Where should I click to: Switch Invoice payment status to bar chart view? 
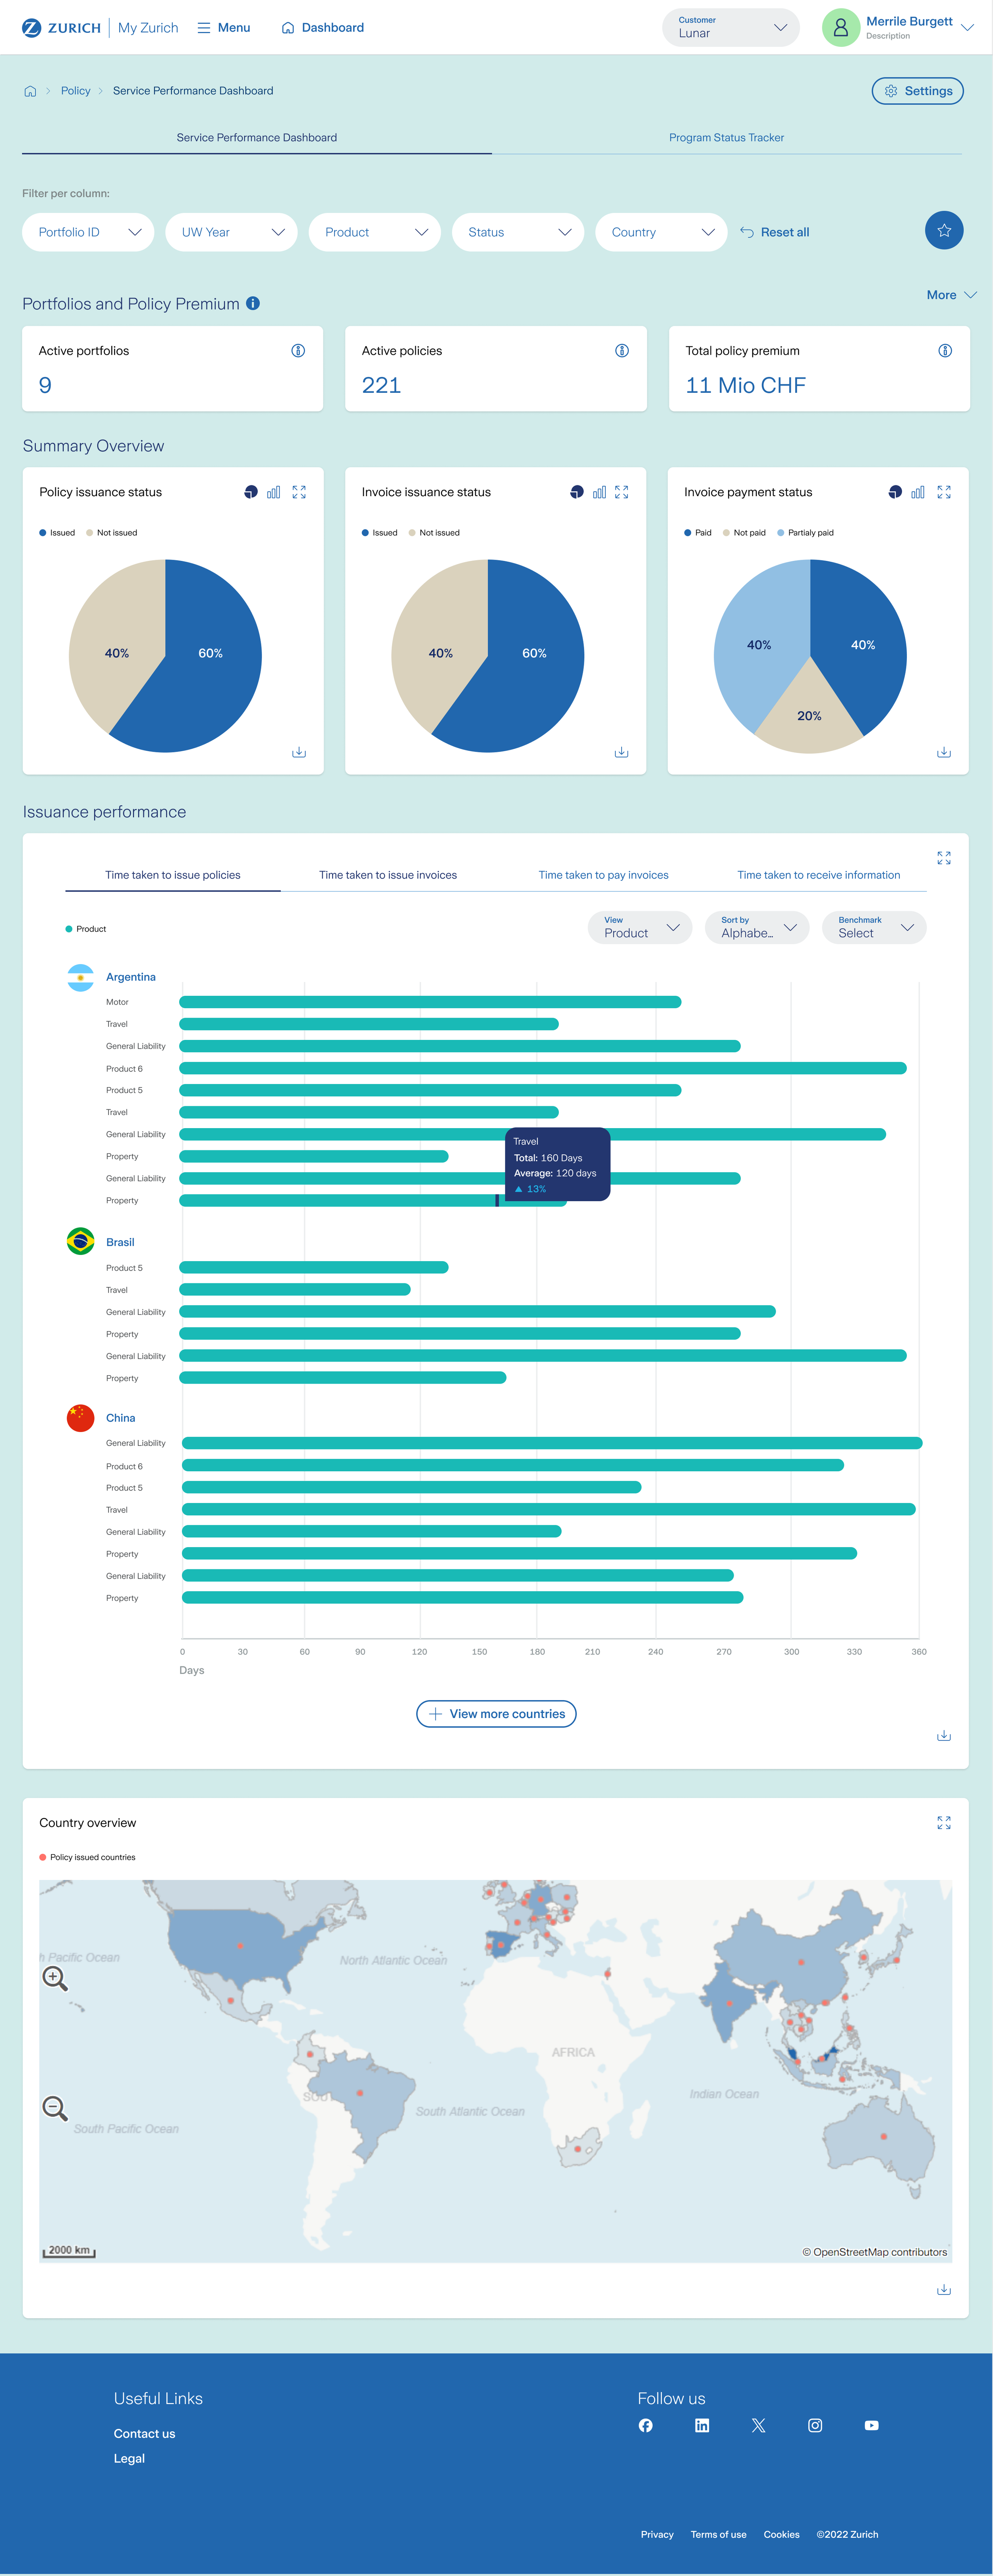coord(918,492)
